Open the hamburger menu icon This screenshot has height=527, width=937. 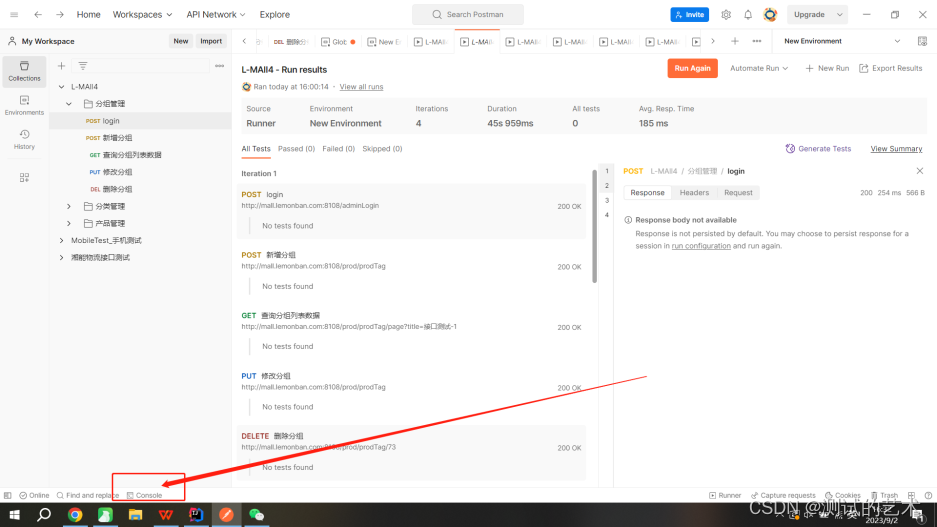(14, 14)
